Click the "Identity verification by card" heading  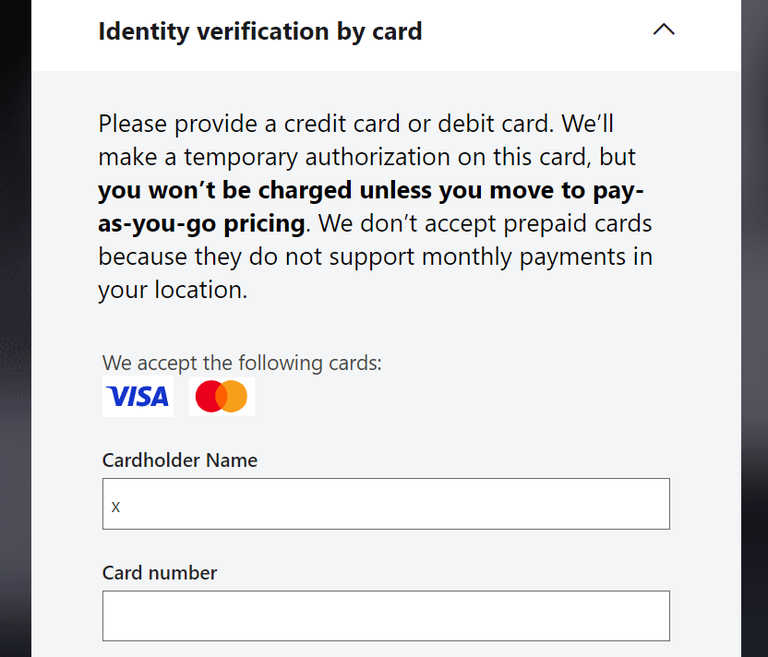click(x=260, y=31)
